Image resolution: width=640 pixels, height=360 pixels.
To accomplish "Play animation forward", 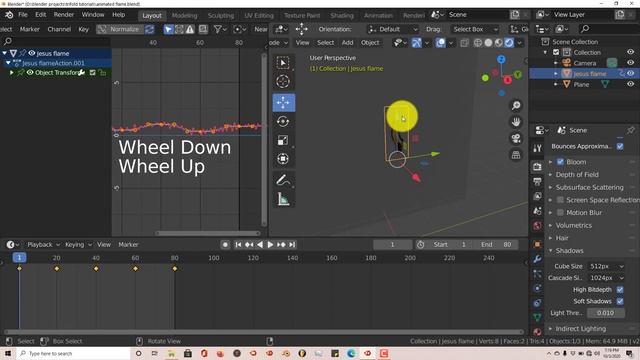I will 270,244.
